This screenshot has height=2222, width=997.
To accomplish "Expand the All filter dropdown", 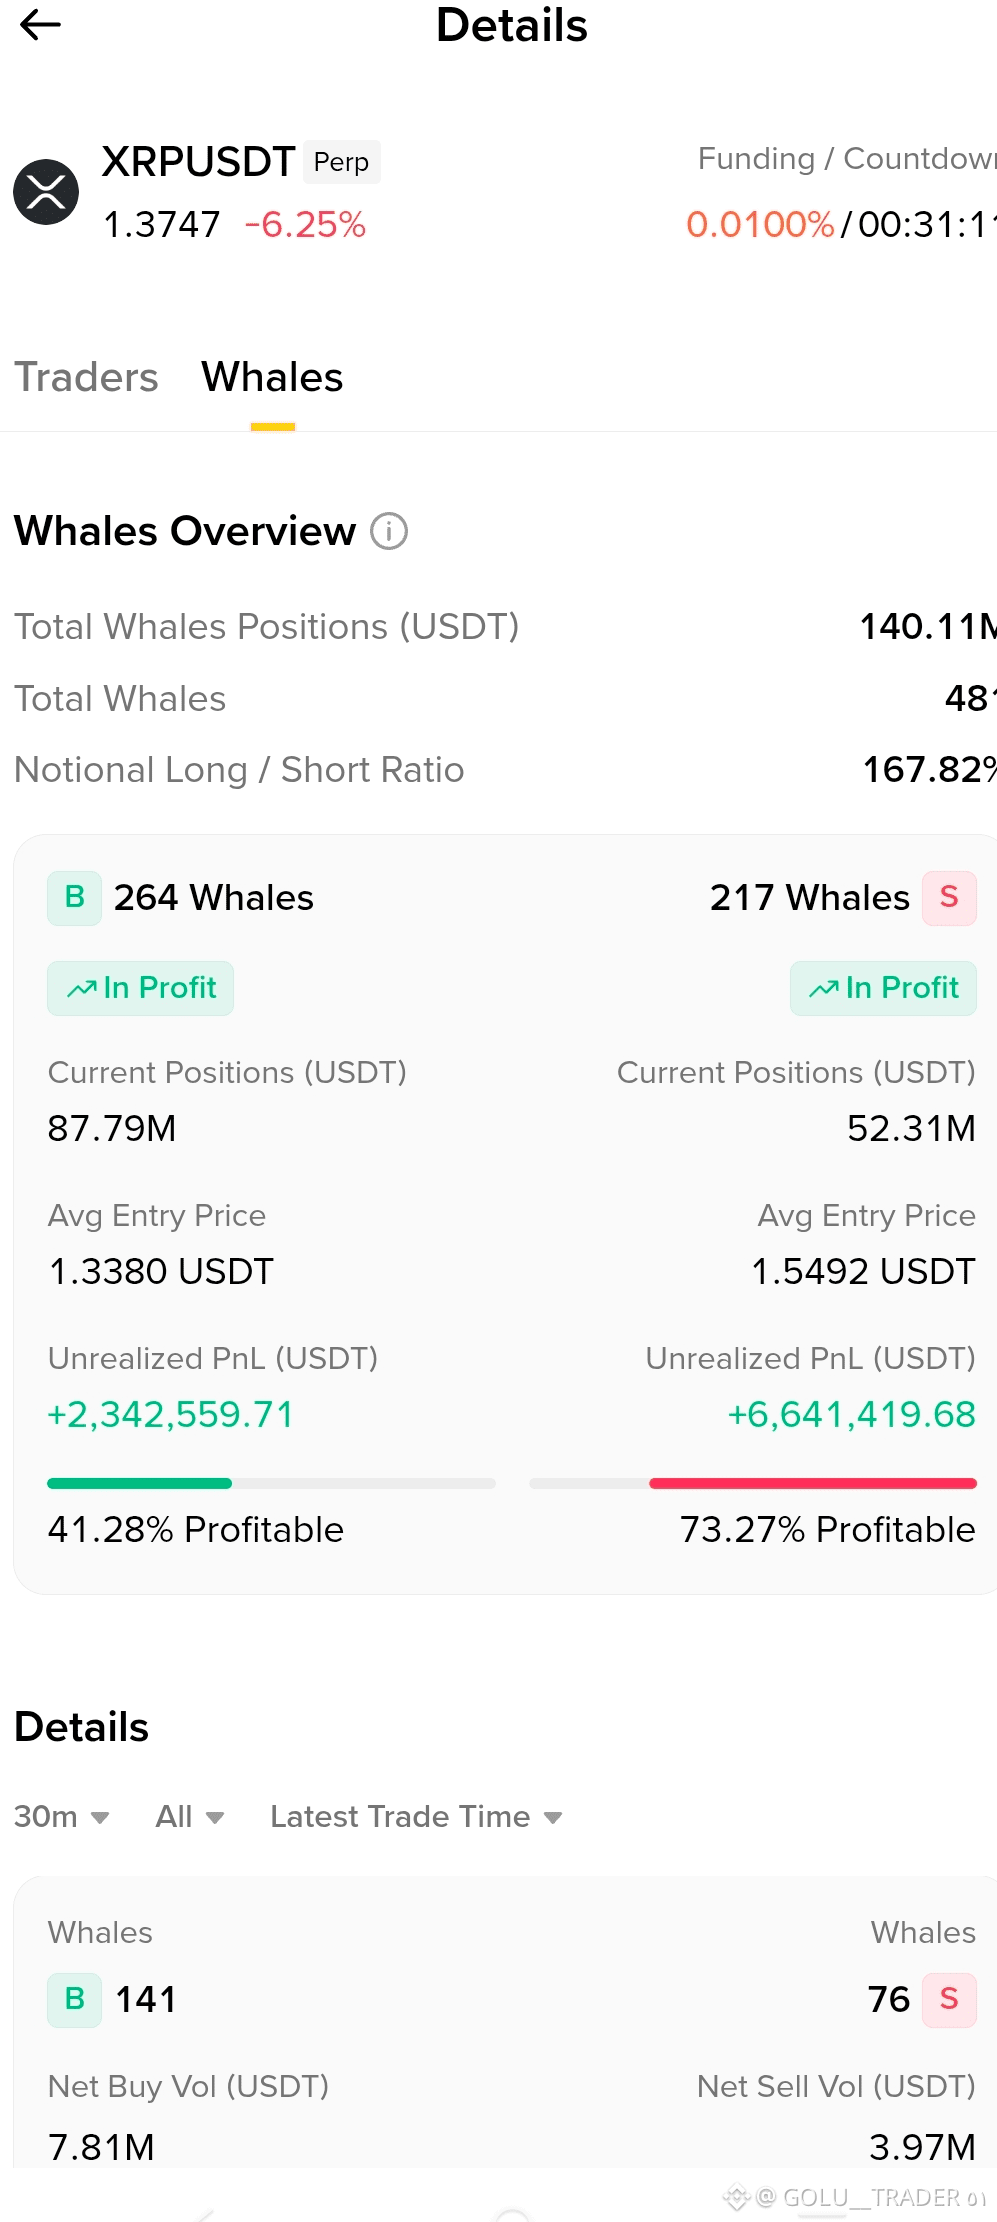I will [190, 1816].
